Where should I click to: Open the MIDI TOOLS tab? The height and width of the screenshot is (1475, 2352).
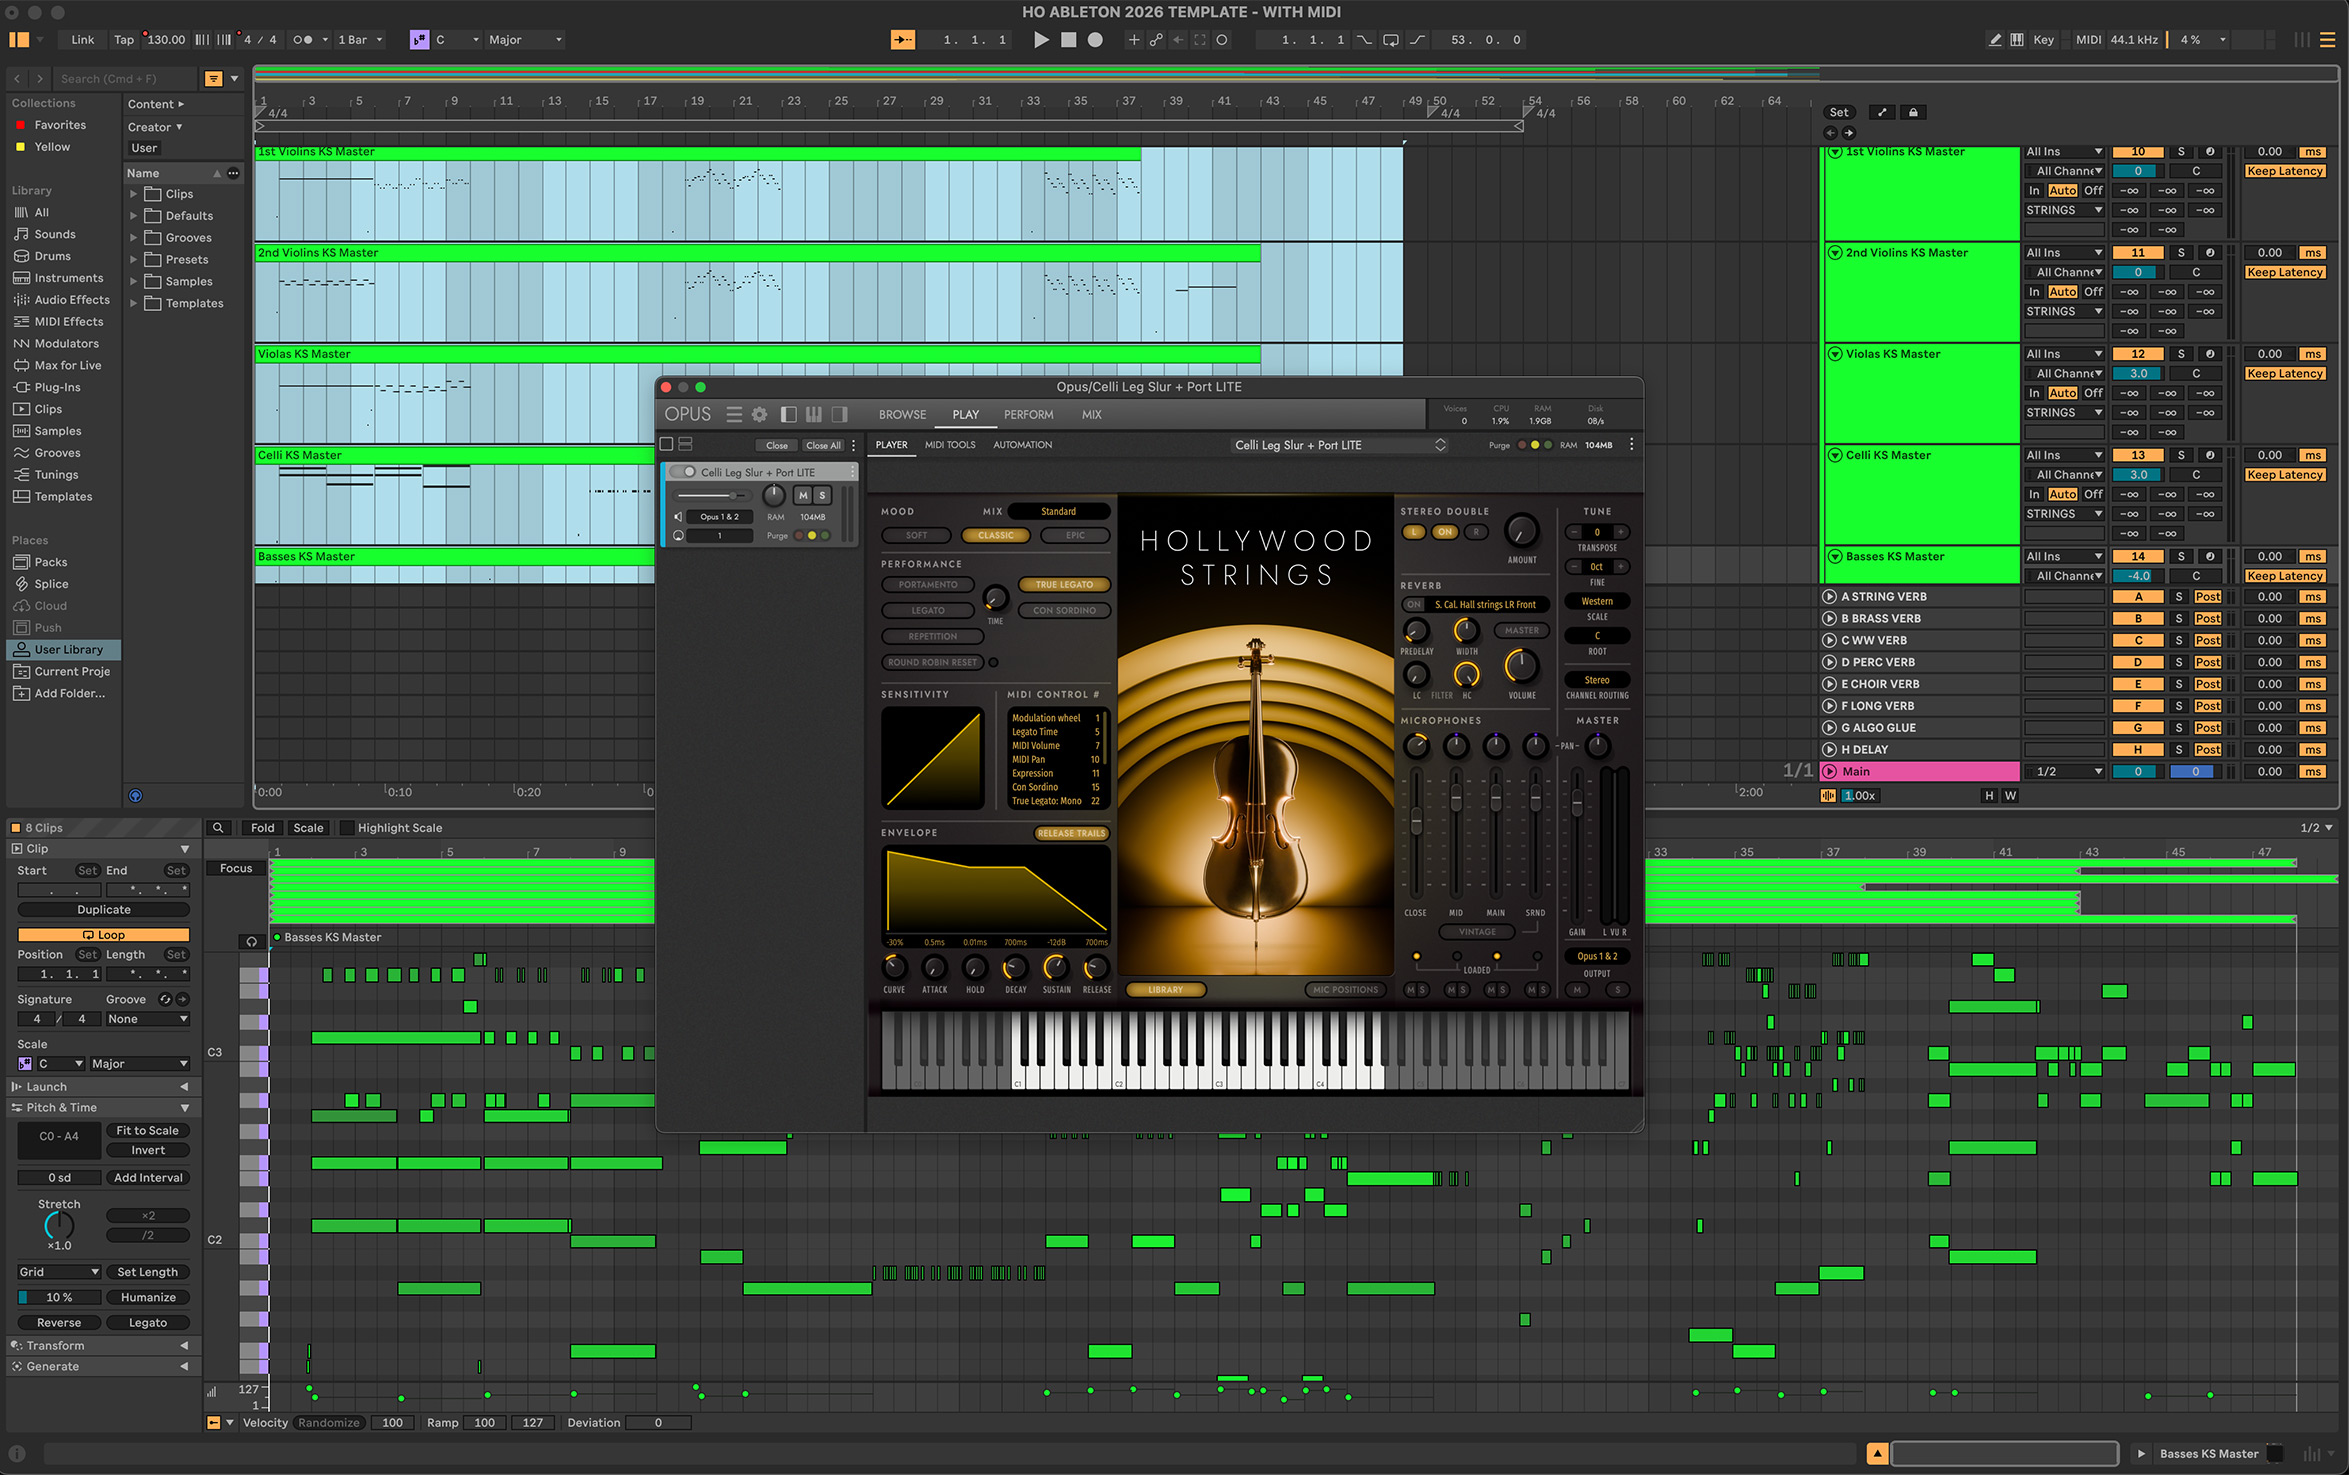click(949, 445)
